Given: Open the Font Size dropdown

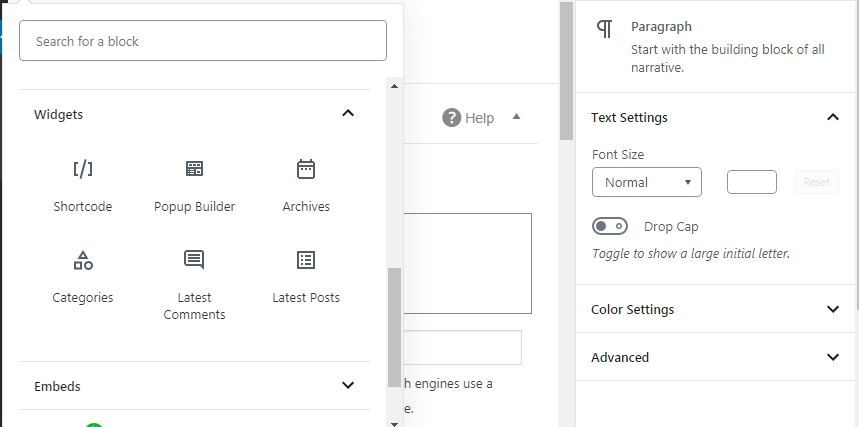Looking at the screenshot, I should pos(647,182).
